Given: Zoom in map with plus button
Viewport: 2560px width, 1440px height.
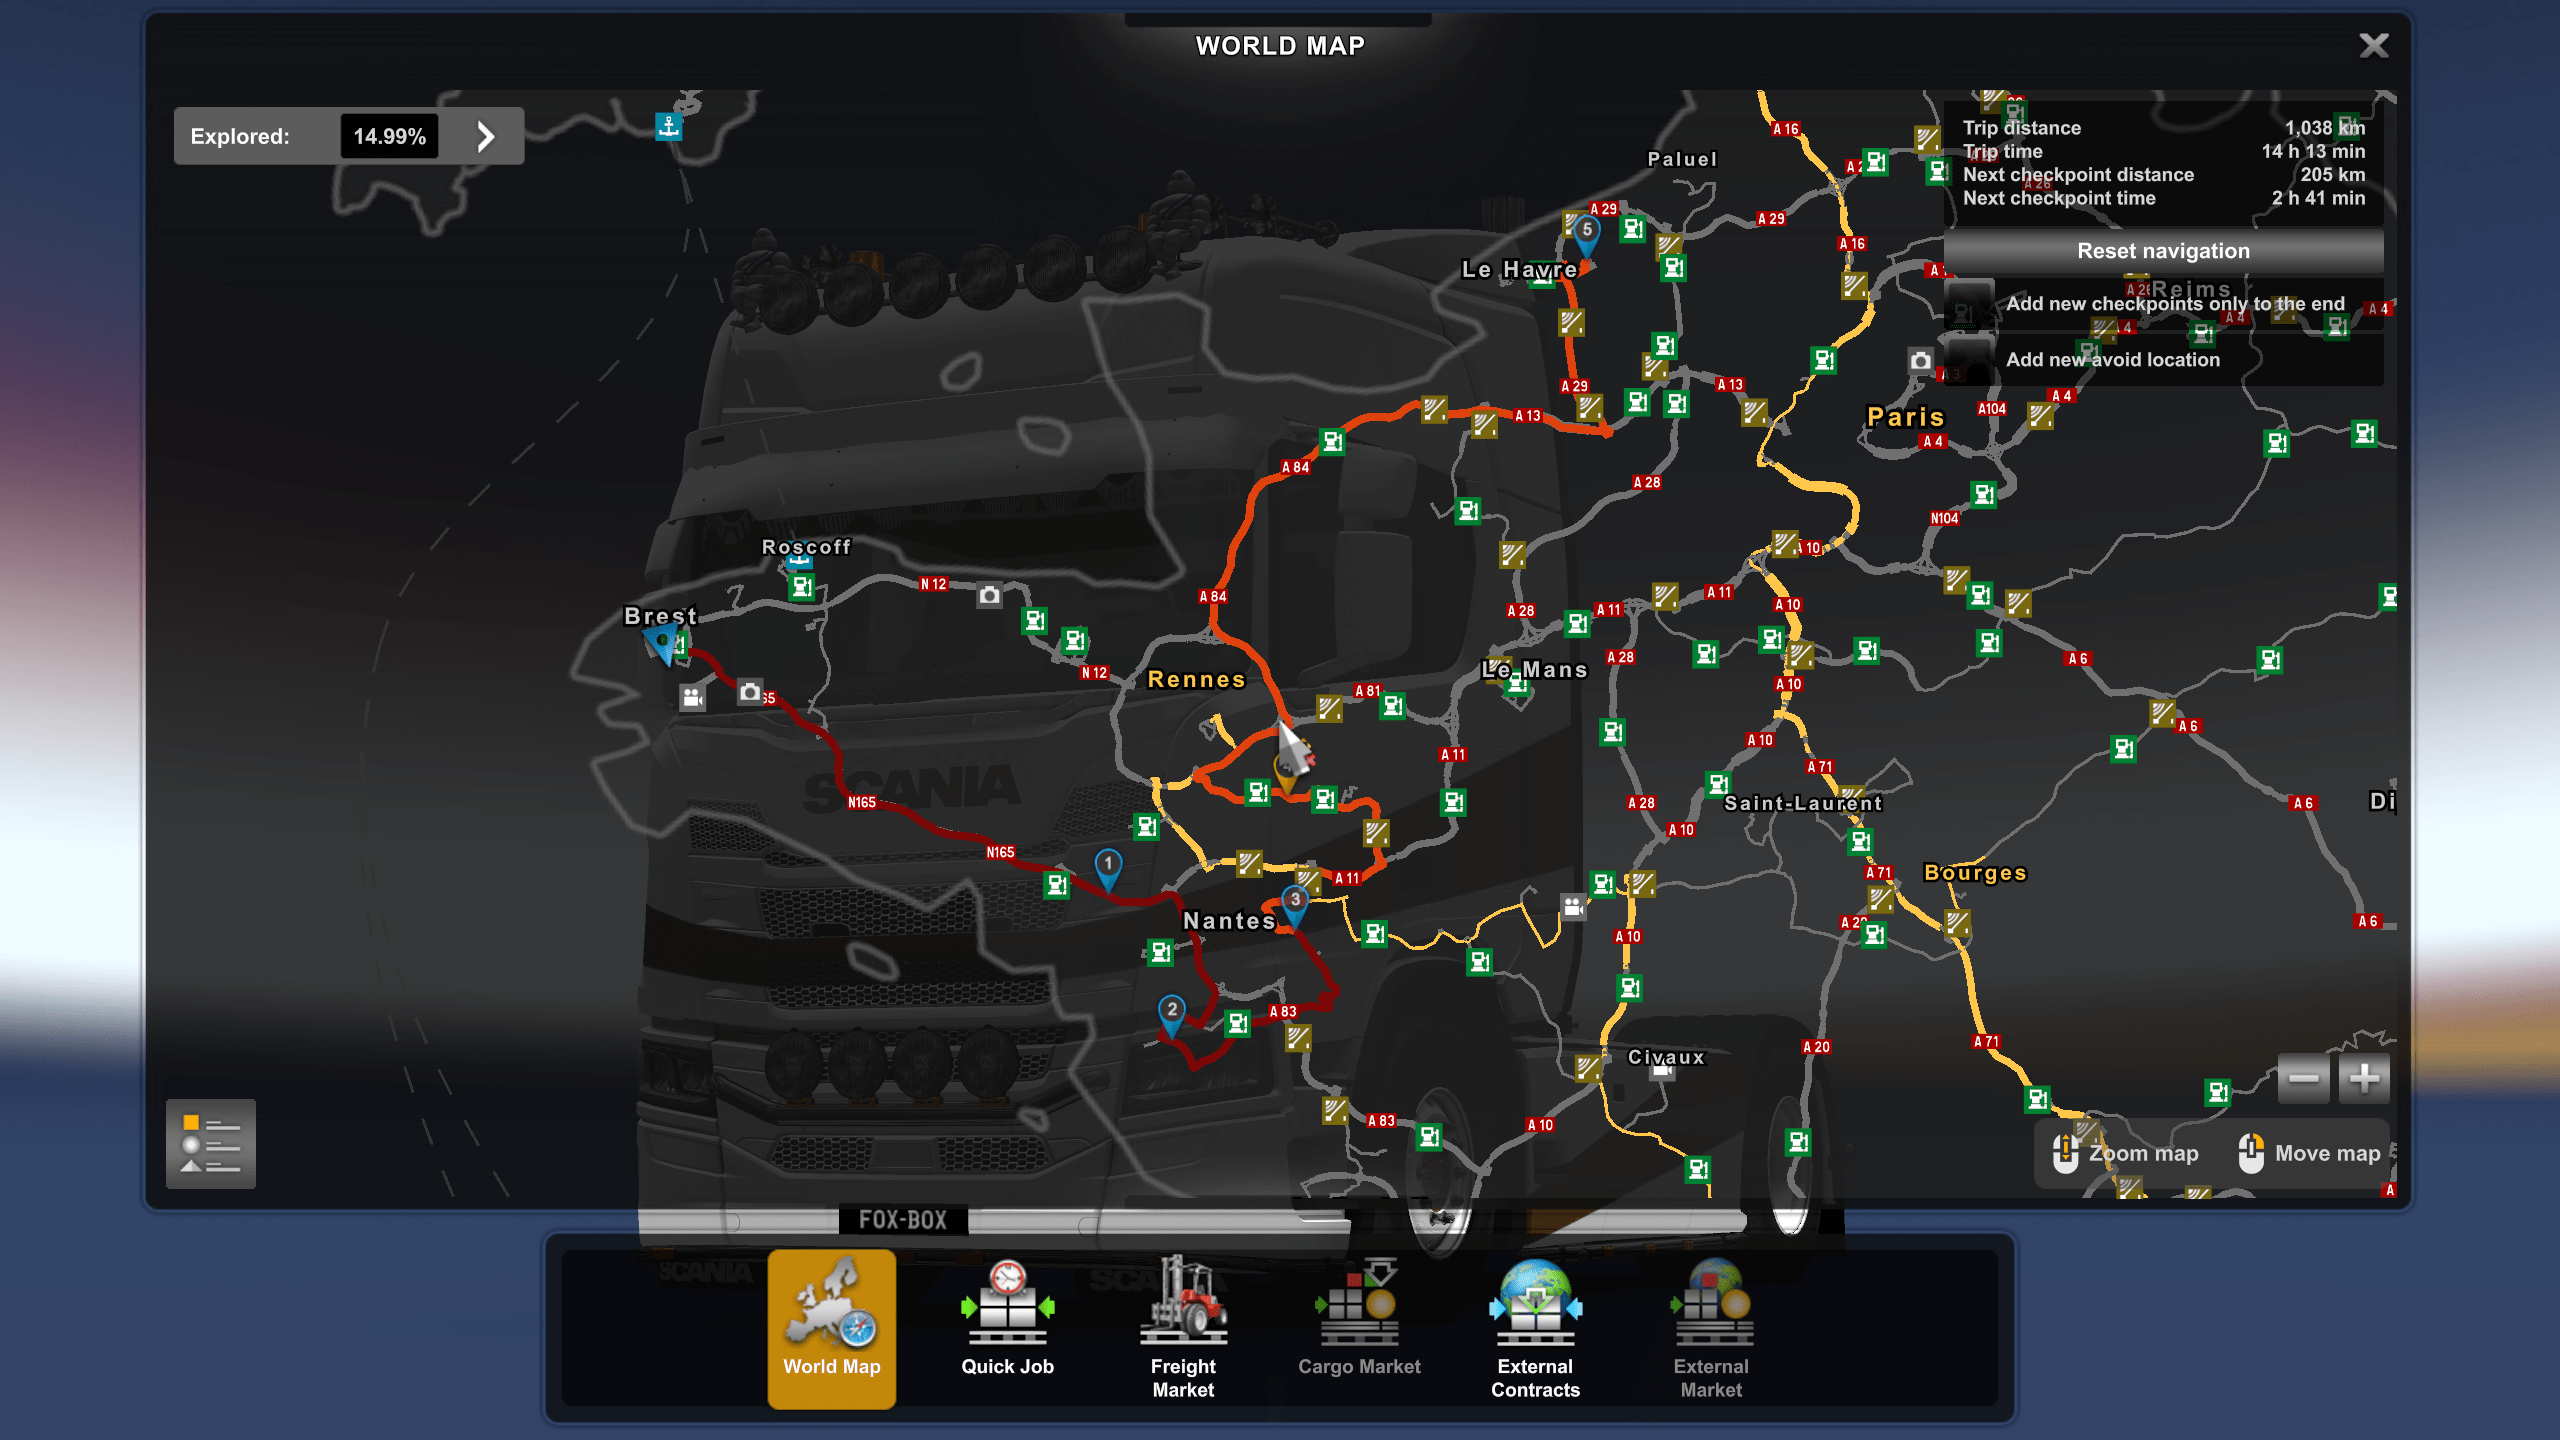Looking at the screenshot, I should pos(2364,1078).
